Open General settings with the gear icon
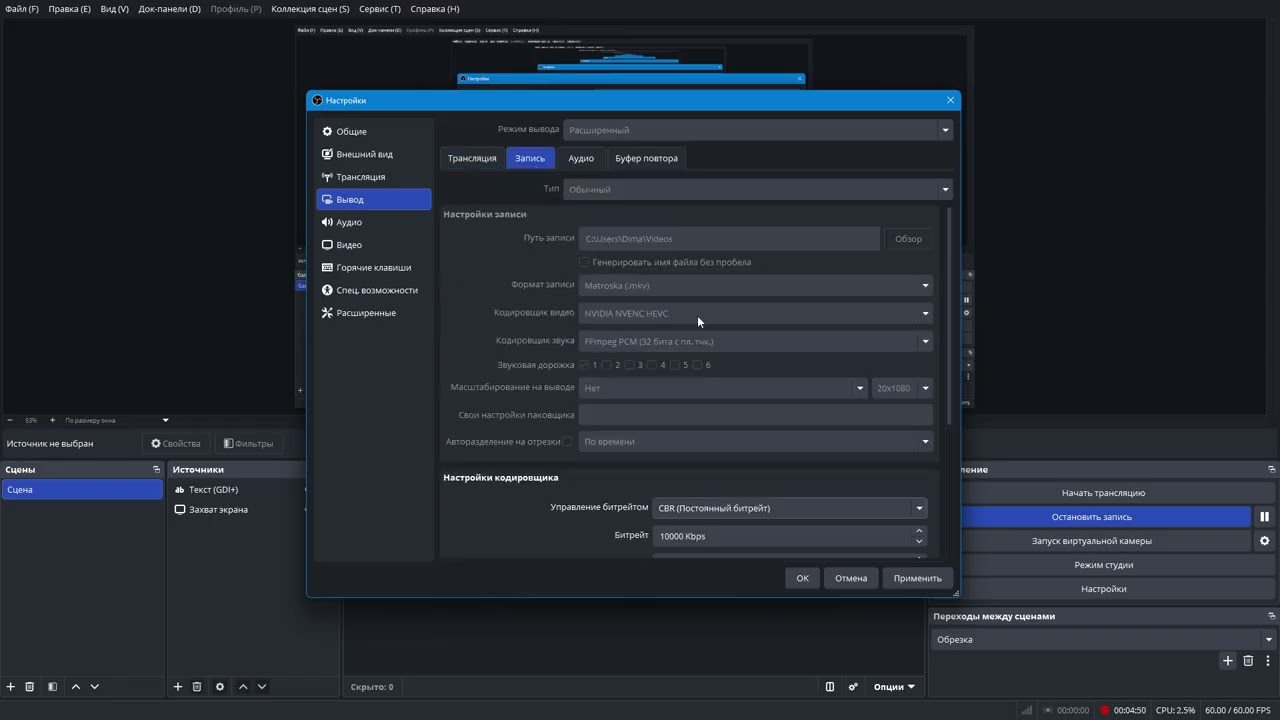The image size is (1280, 720). (374, 131)
